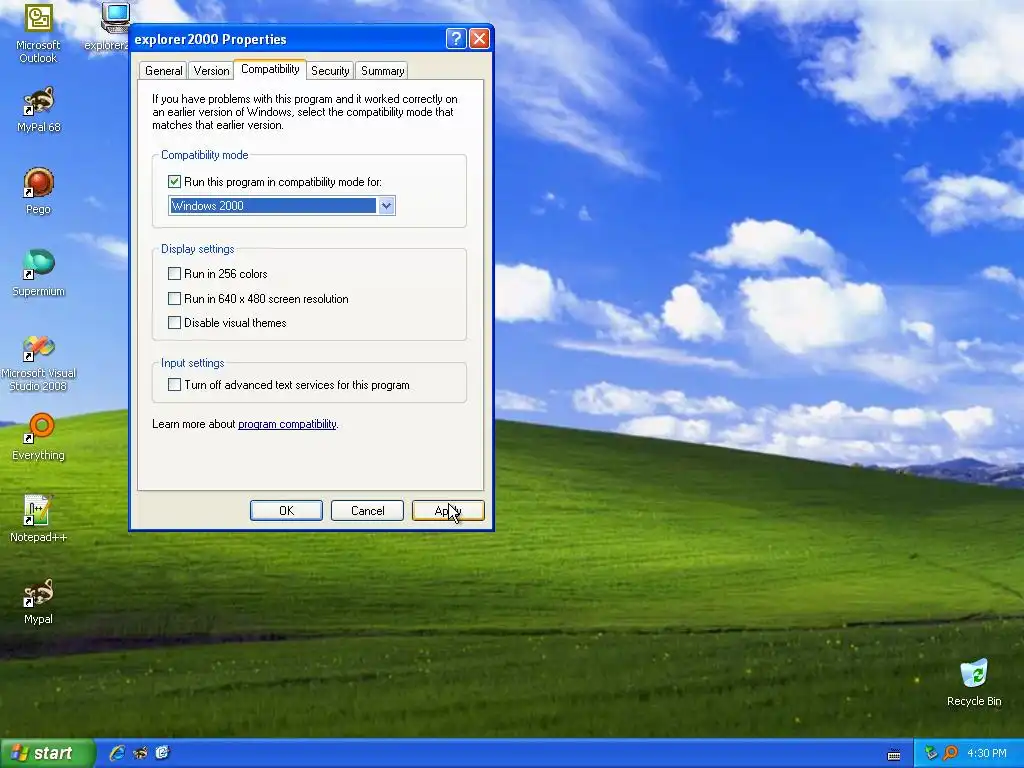This screenshot has width=1024, height=768.
Task: Open the compatibility mode dropdown arrow
Action: coord(386,206)
